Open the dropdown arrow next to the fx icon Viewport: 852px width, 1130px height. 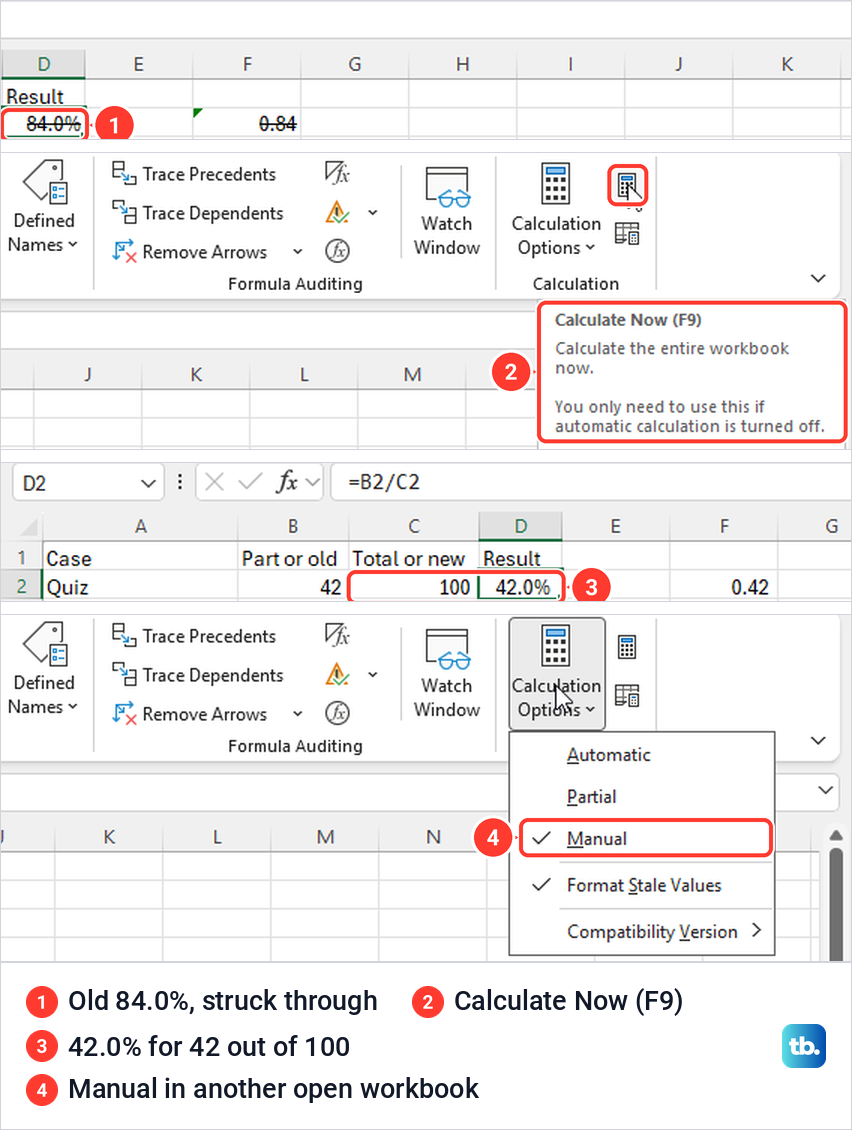(313, 481)
